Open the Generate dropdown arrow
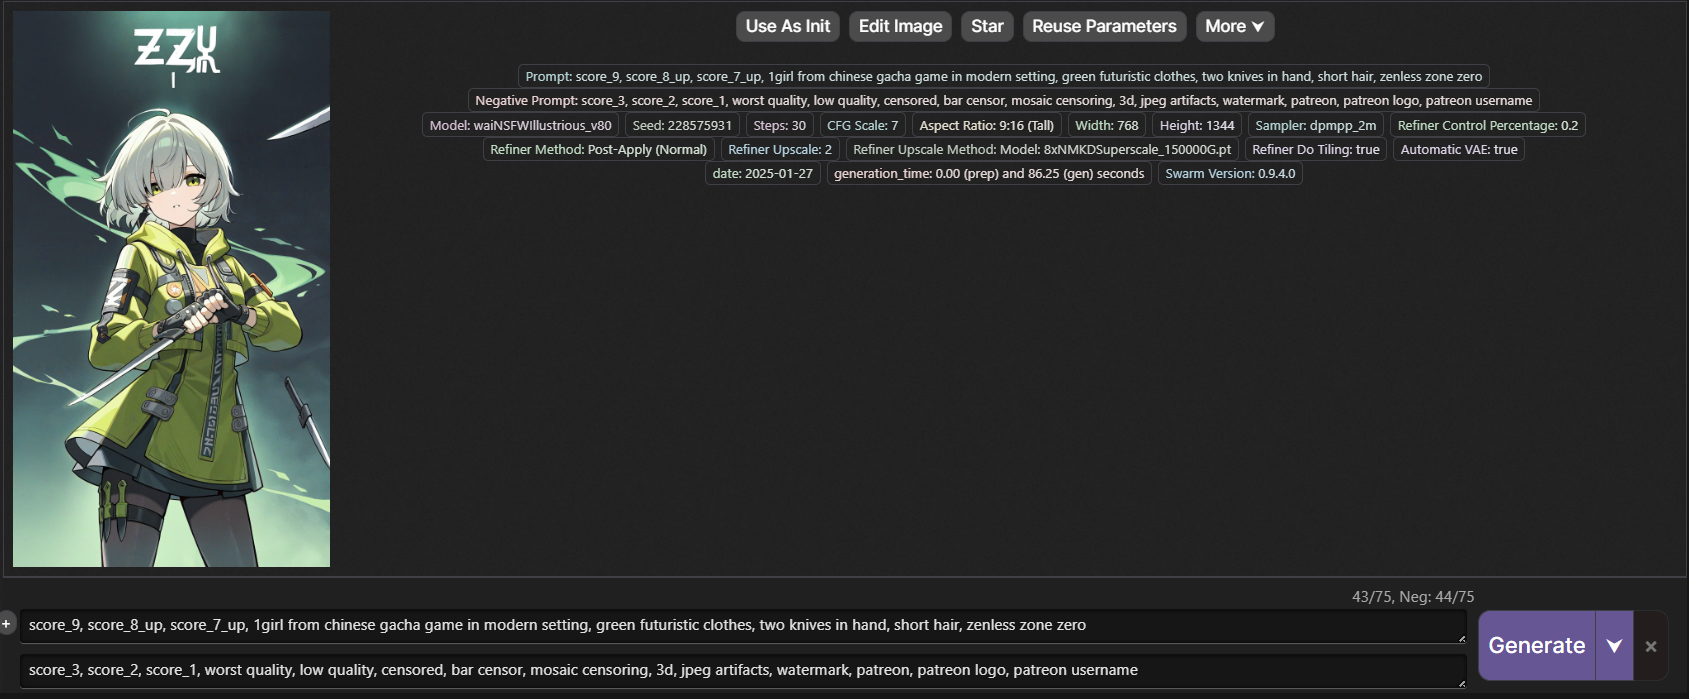Screen dimensions: 1689x699 coord(1614,646)
